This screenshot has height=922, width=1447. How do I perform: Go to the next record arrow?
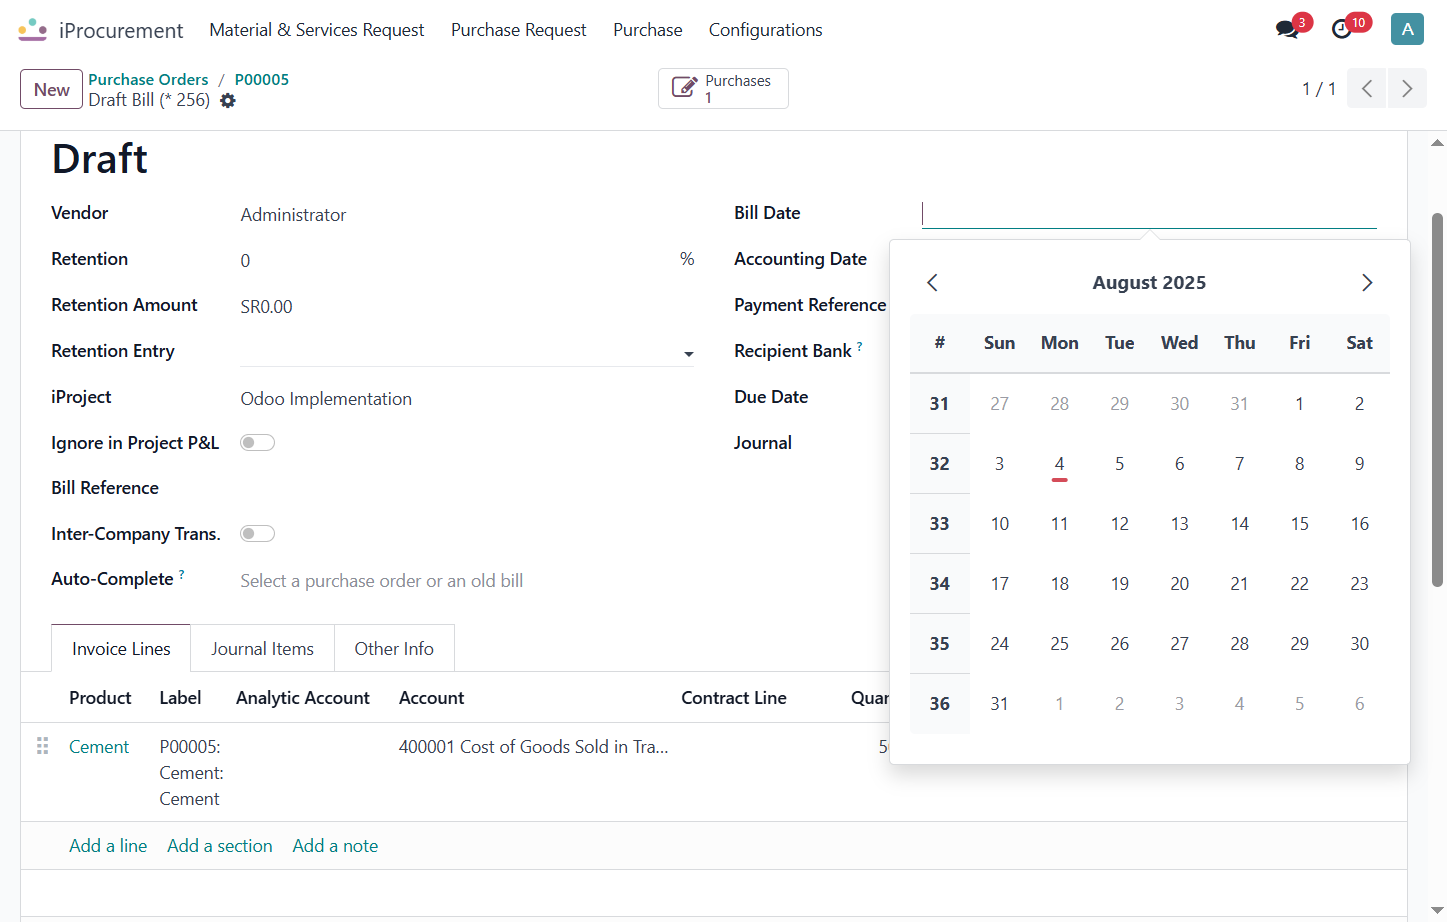1407,89
